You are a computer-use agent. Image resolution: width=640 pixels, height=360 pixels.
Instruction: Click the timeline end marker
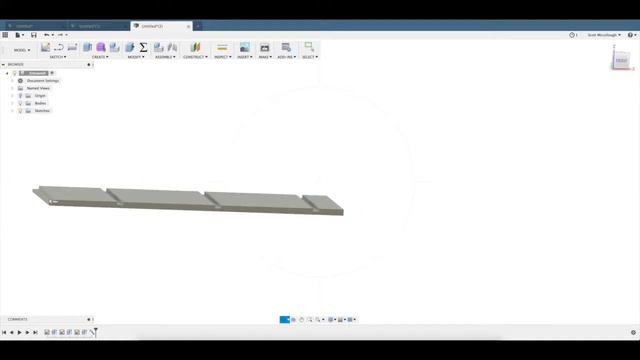tap(96, 332)
